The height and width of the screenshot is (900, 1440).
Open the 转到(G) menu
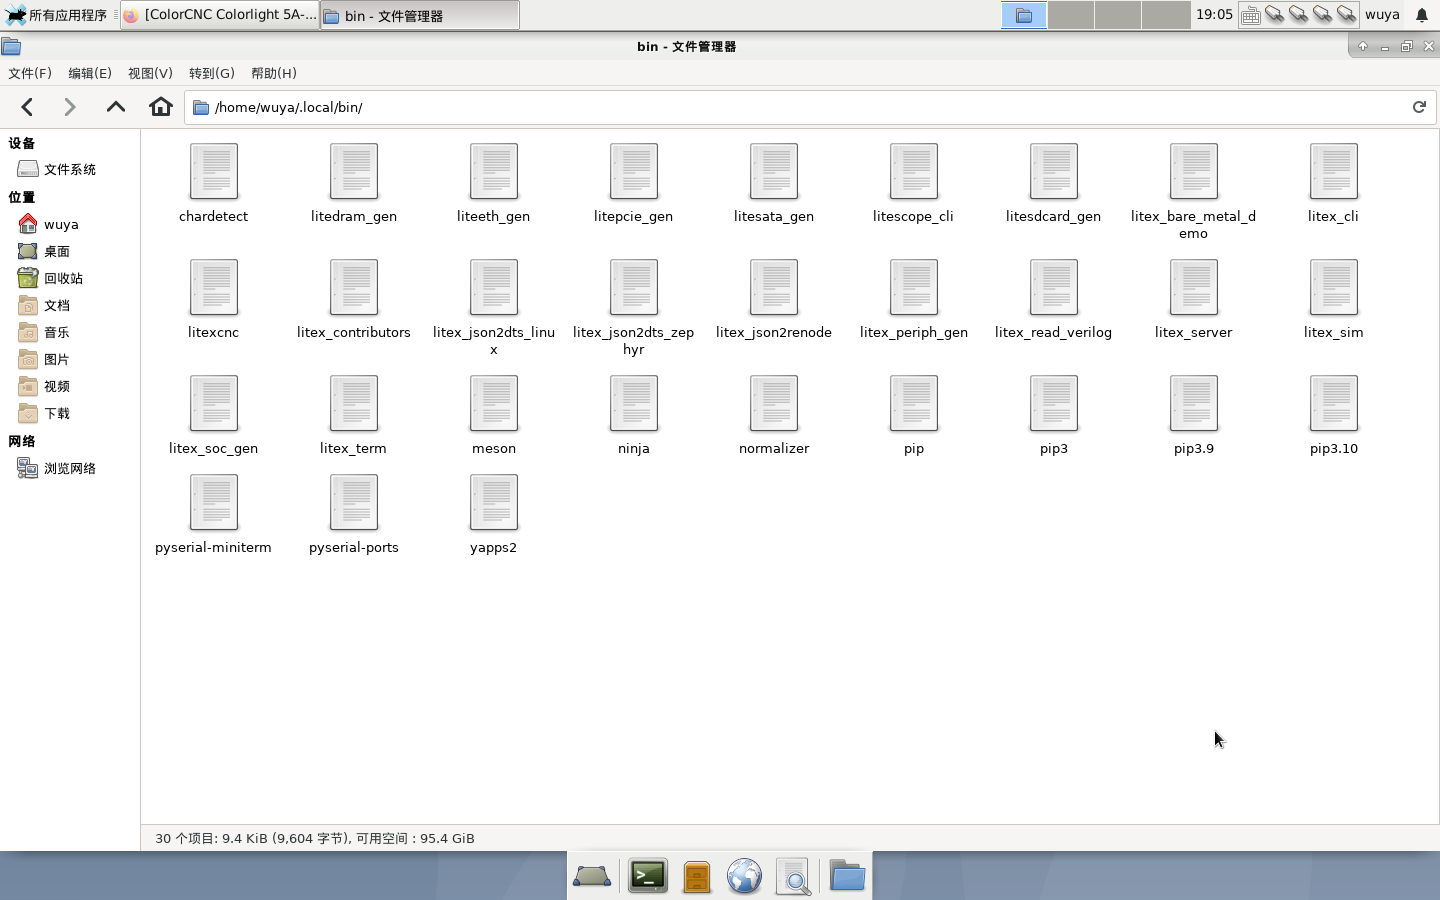[212, 73]
